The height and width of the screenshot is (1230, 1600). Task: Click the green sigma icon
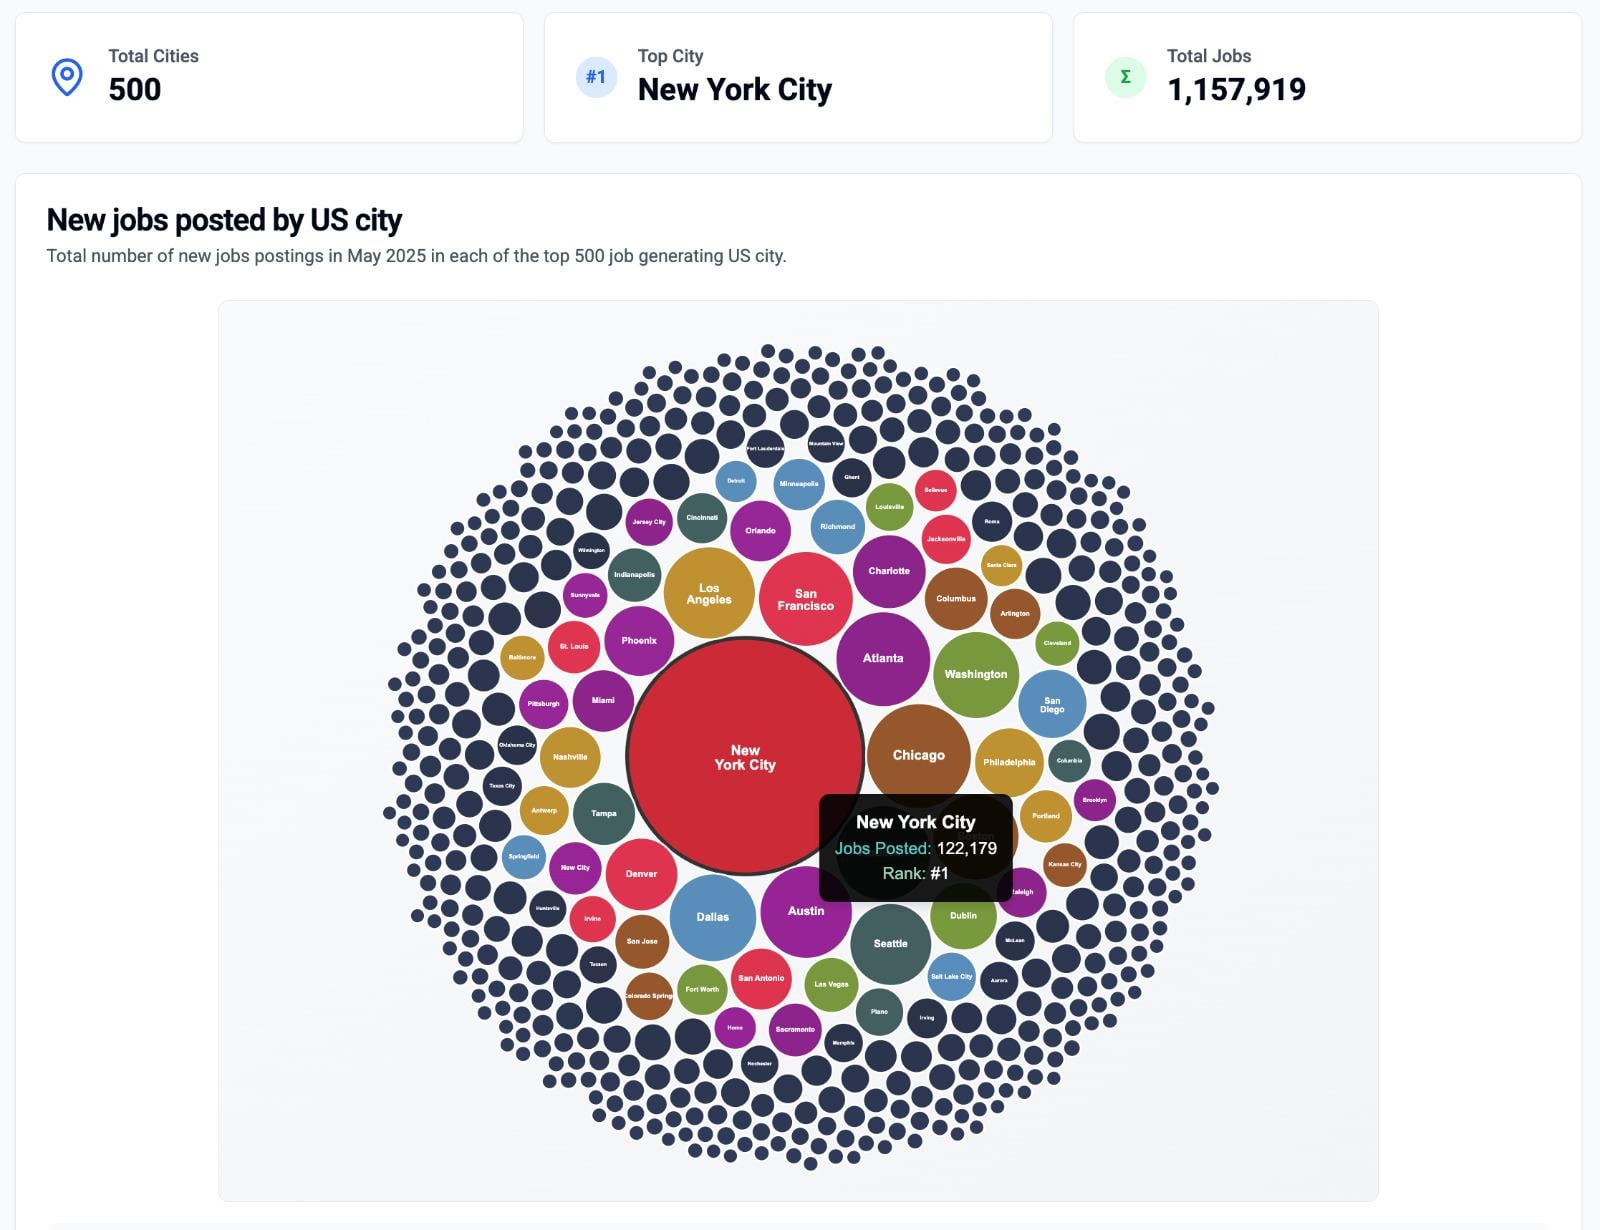[1125, 77]
